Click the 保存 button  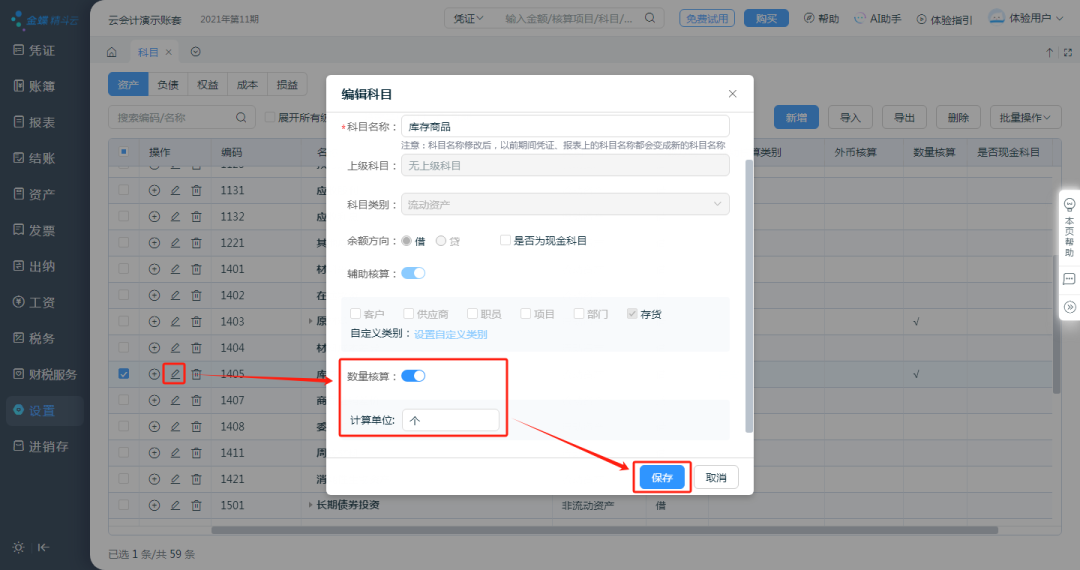662,477
